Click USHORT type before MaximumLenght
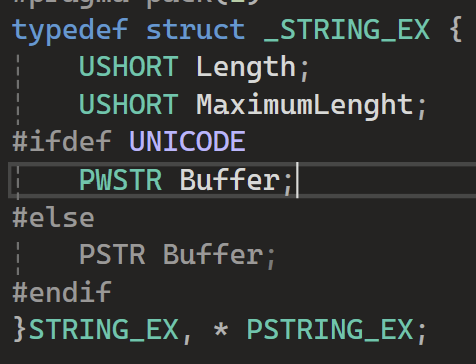Screen dimensions: 476x364 [x=129, y=104]
